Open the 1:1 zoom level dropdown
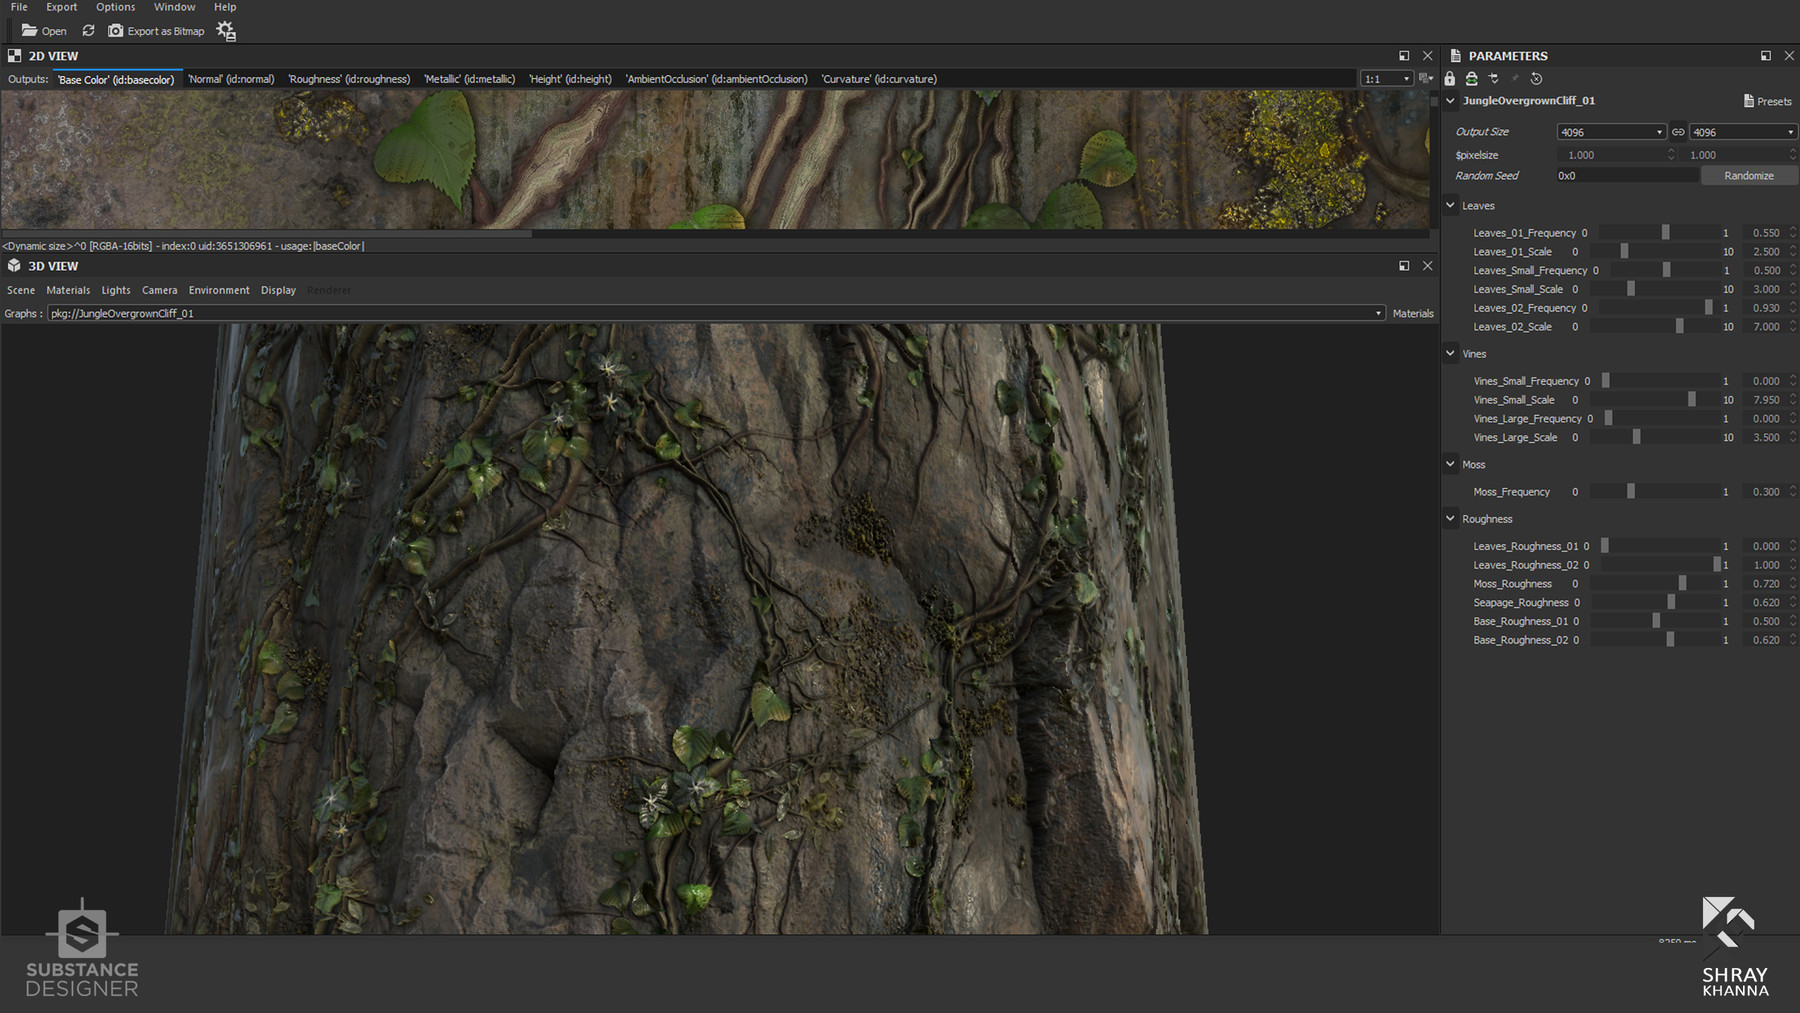 coord(1385,78)
